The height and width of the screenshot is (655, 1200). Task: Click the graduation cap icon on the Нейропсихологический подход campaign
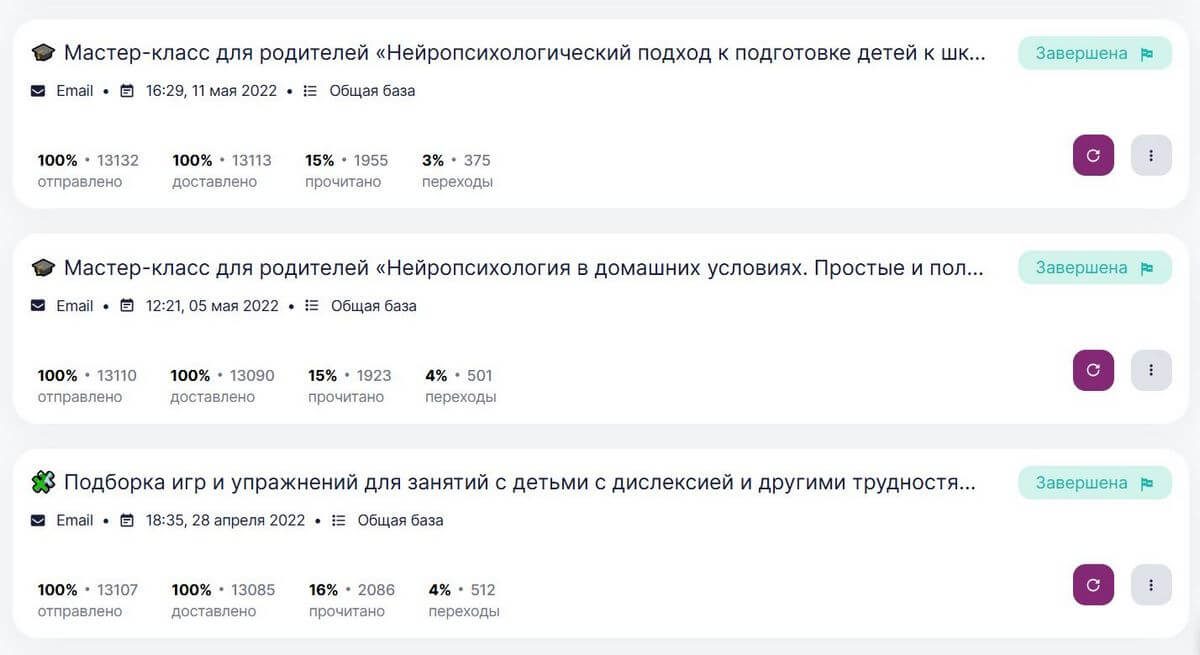pos(43,53)
